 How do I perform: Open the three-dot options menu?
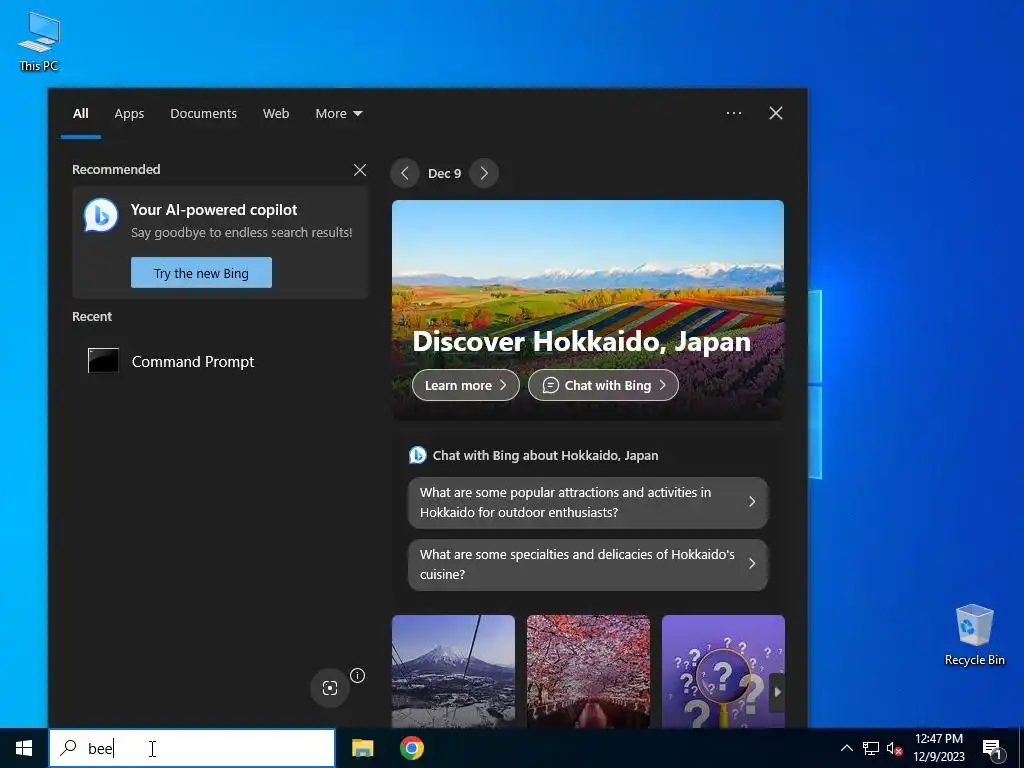point(733,113)
